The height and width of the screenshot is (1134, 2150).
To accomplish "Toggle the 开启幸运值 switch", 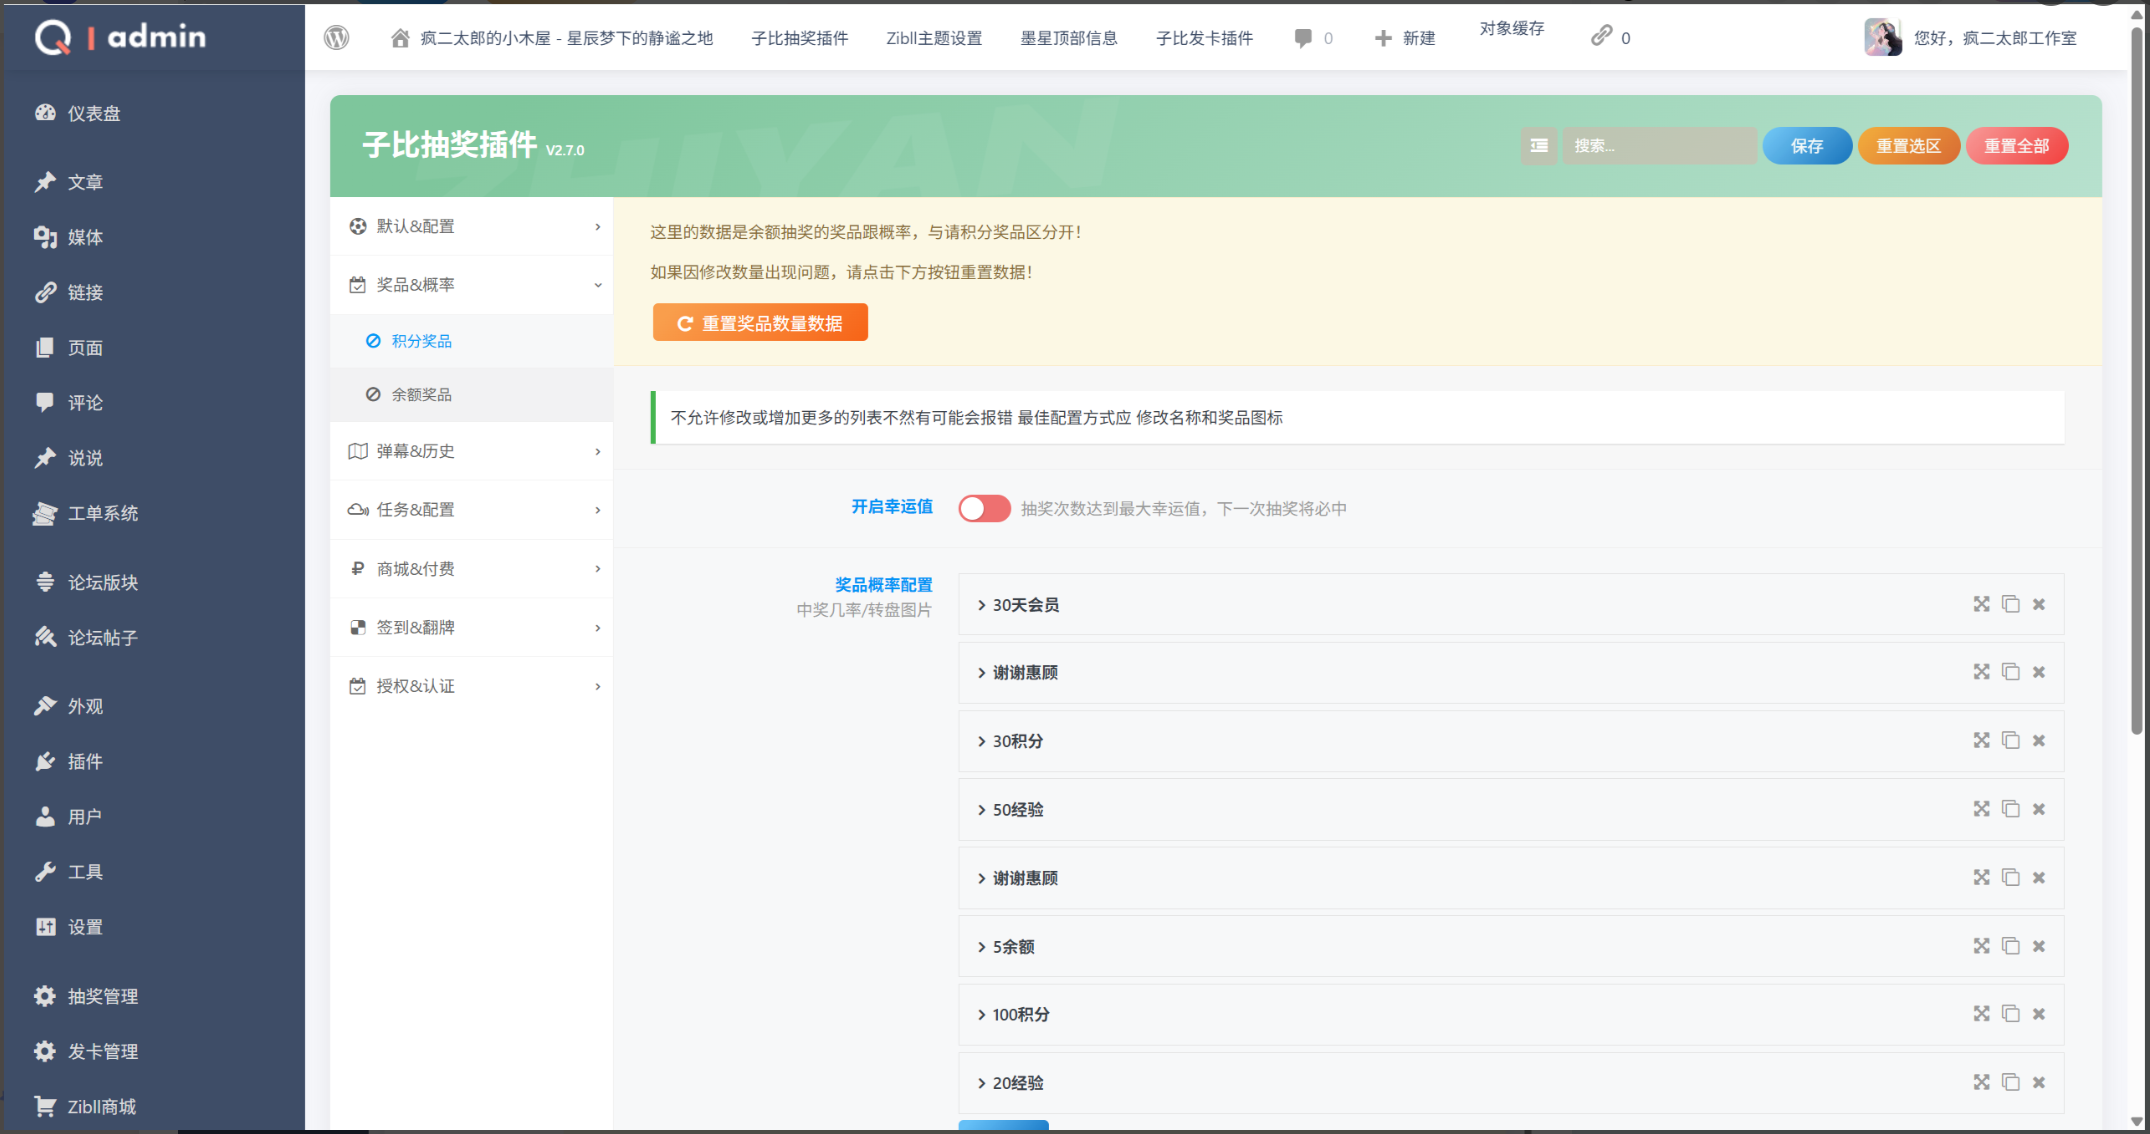I will click(984, 508).
